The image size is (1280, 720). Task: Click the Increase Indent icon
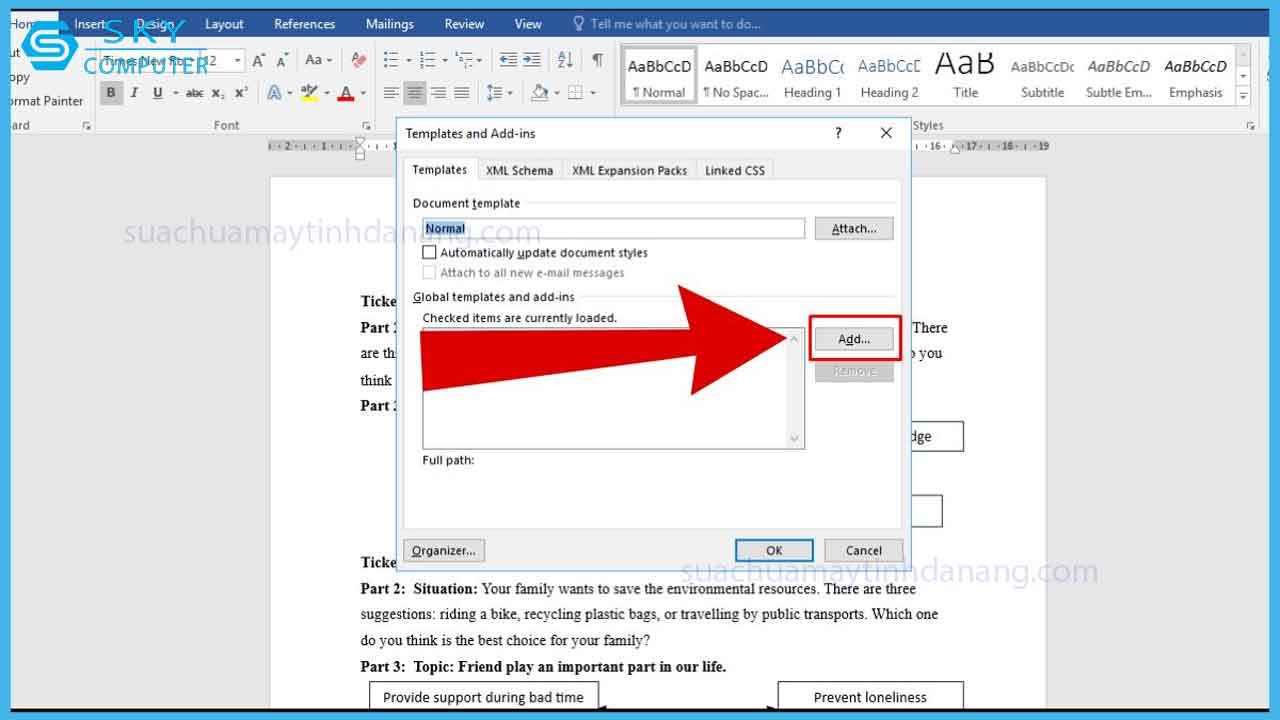532,60
